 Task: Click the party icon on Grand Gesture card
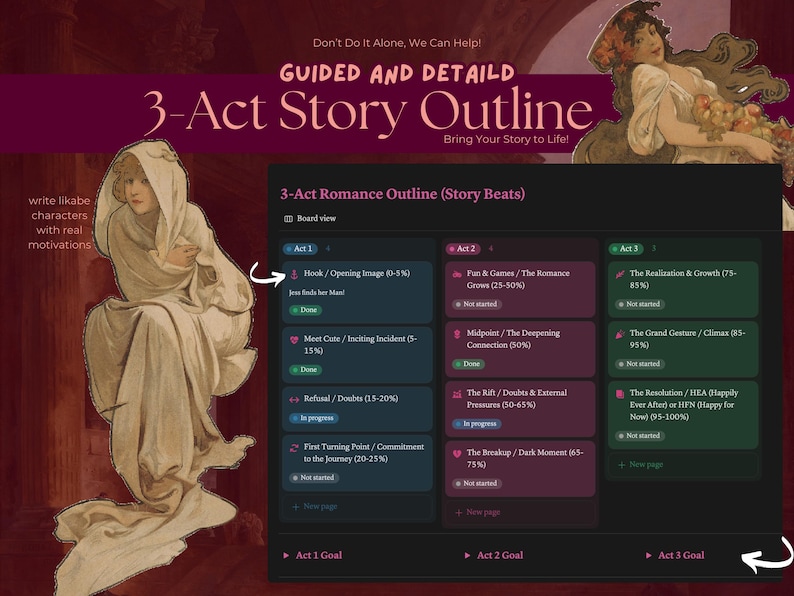coord(620,334)
